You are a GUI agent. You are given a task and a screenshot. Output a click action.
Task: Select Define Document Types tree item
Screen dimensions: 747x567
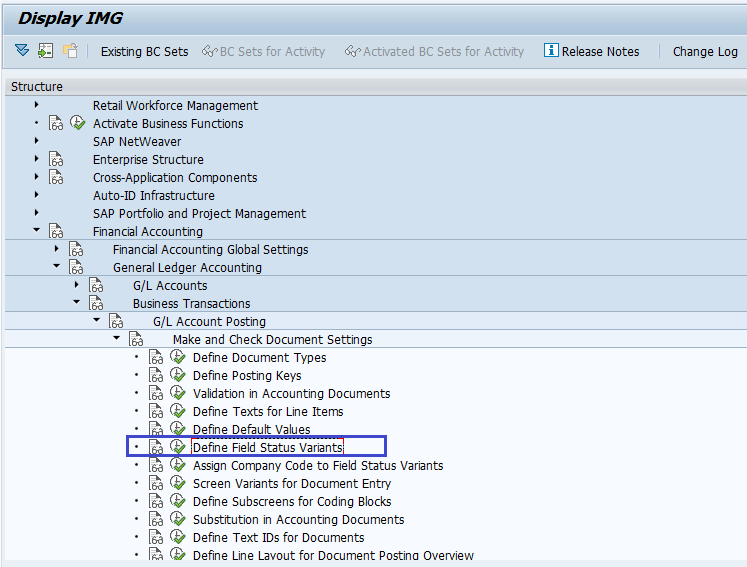pos(260,358)
